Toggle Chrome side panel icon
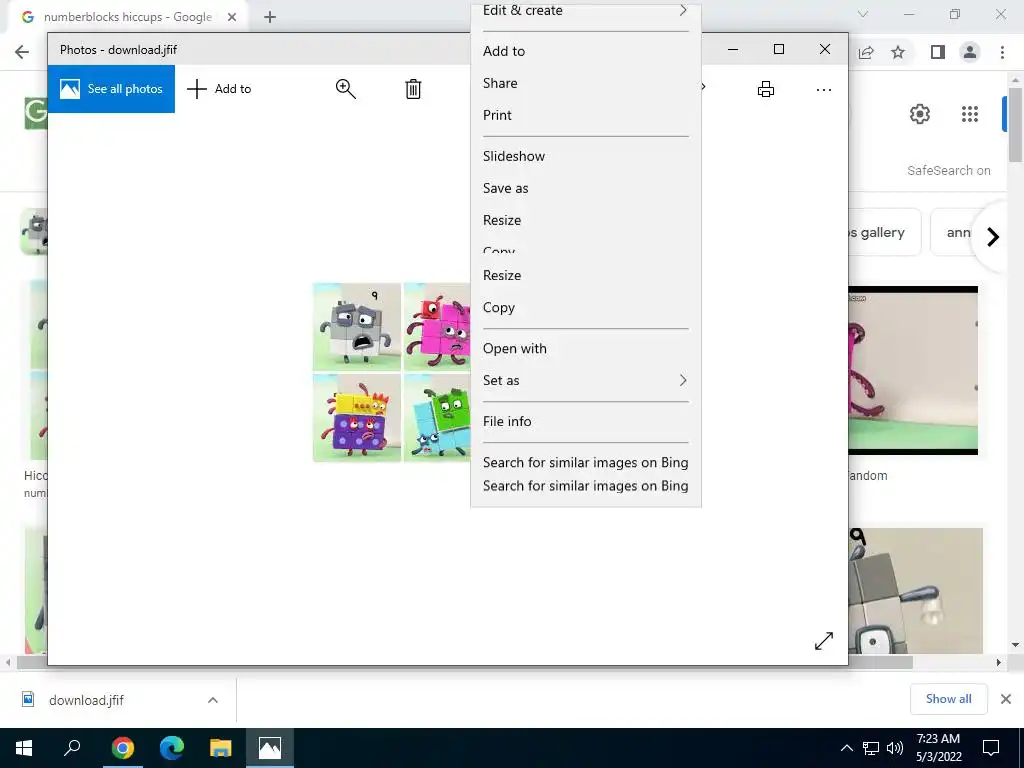1024x768 pixels. pyautogui.click(x=937, y=52)
